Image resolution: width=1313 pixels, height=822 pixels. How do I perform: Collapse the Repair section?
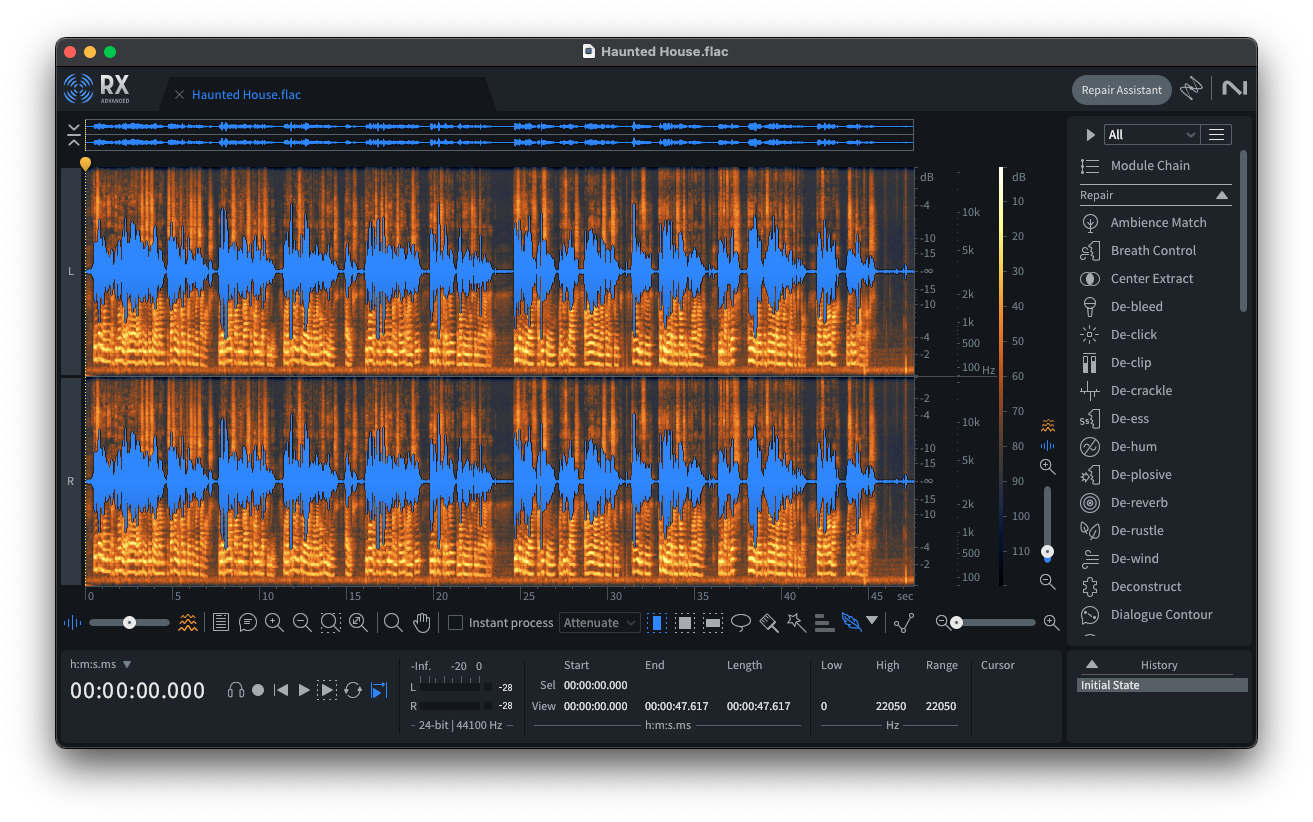[x=1221, y=195]
